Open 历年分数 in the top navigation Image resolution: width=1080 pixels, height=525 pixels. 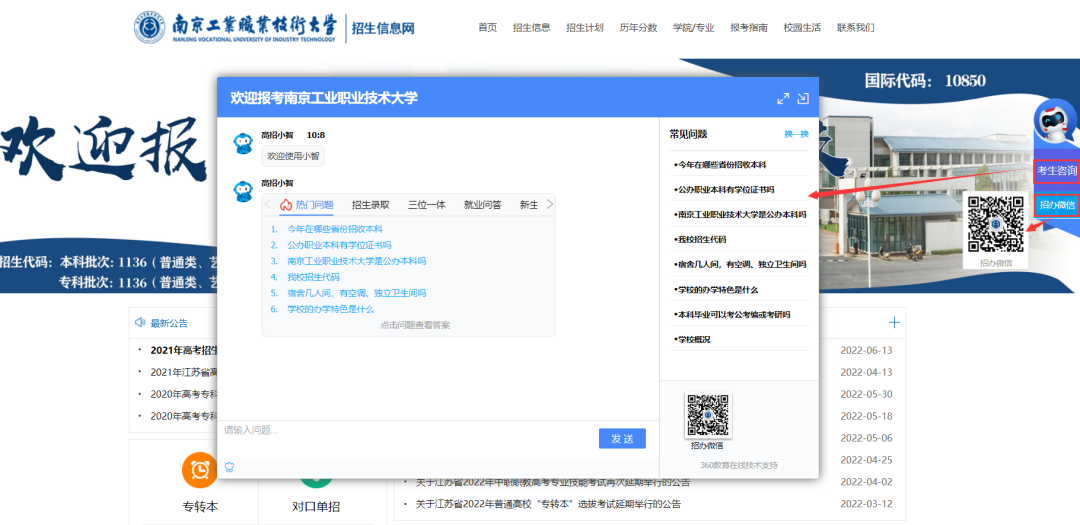click(638, 28)
